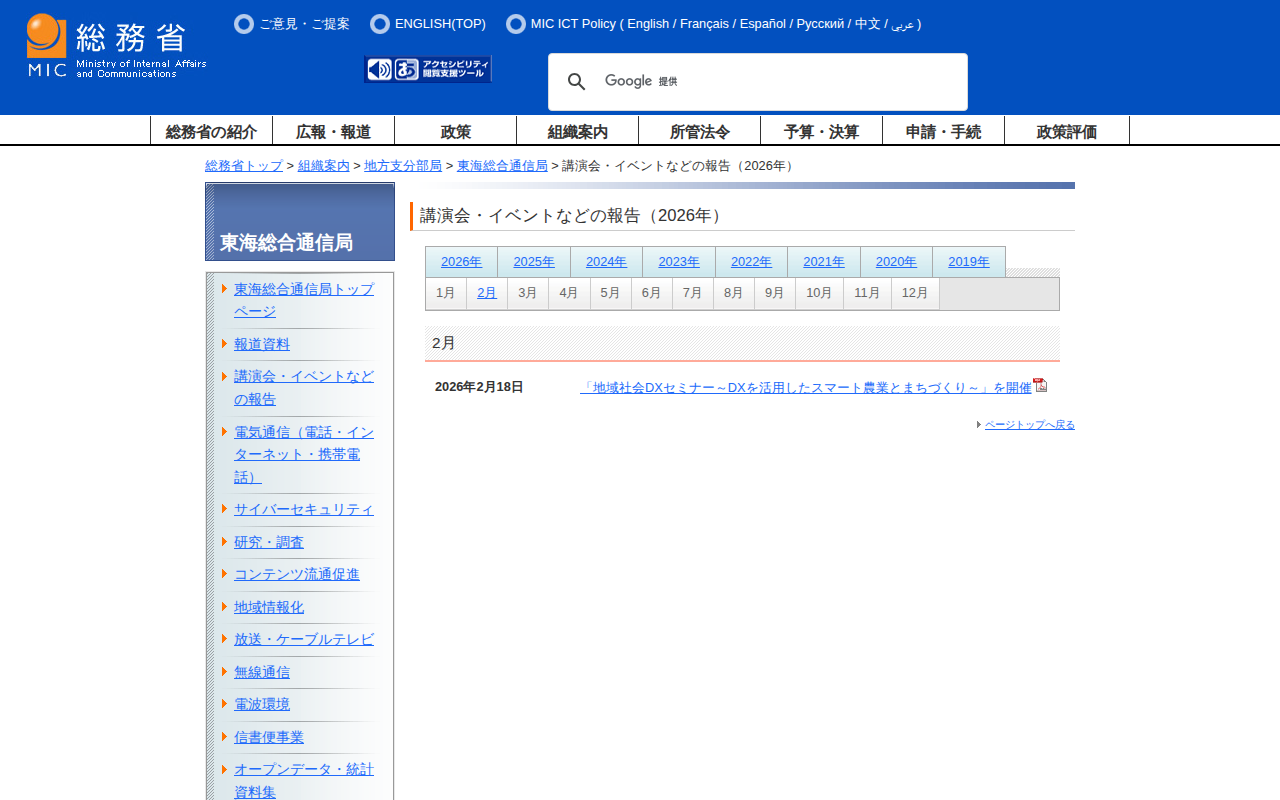Open the 電波環境 sidebar link
The image size is (1280, 800).
262,704
